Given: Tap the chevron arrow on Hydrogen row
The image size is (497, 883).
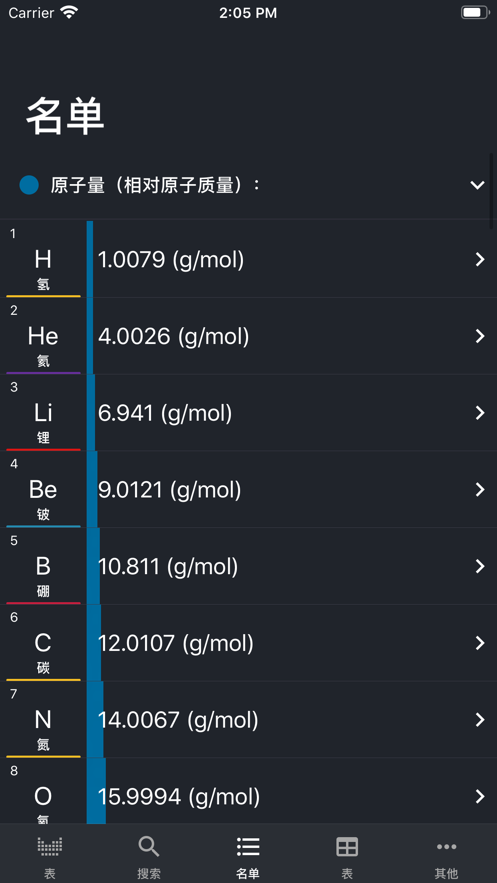Looking at the screenshot, I should tap(480, 260).
